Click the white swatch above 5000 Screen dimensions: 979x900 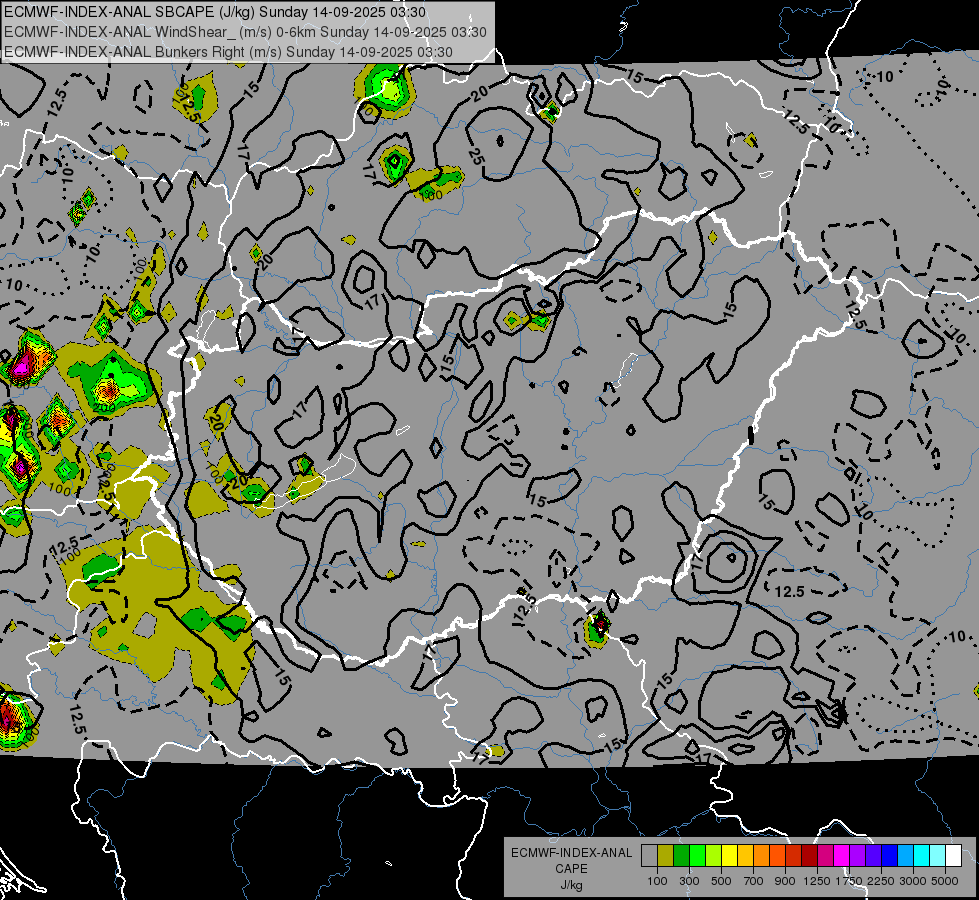[x=953, y=856]
